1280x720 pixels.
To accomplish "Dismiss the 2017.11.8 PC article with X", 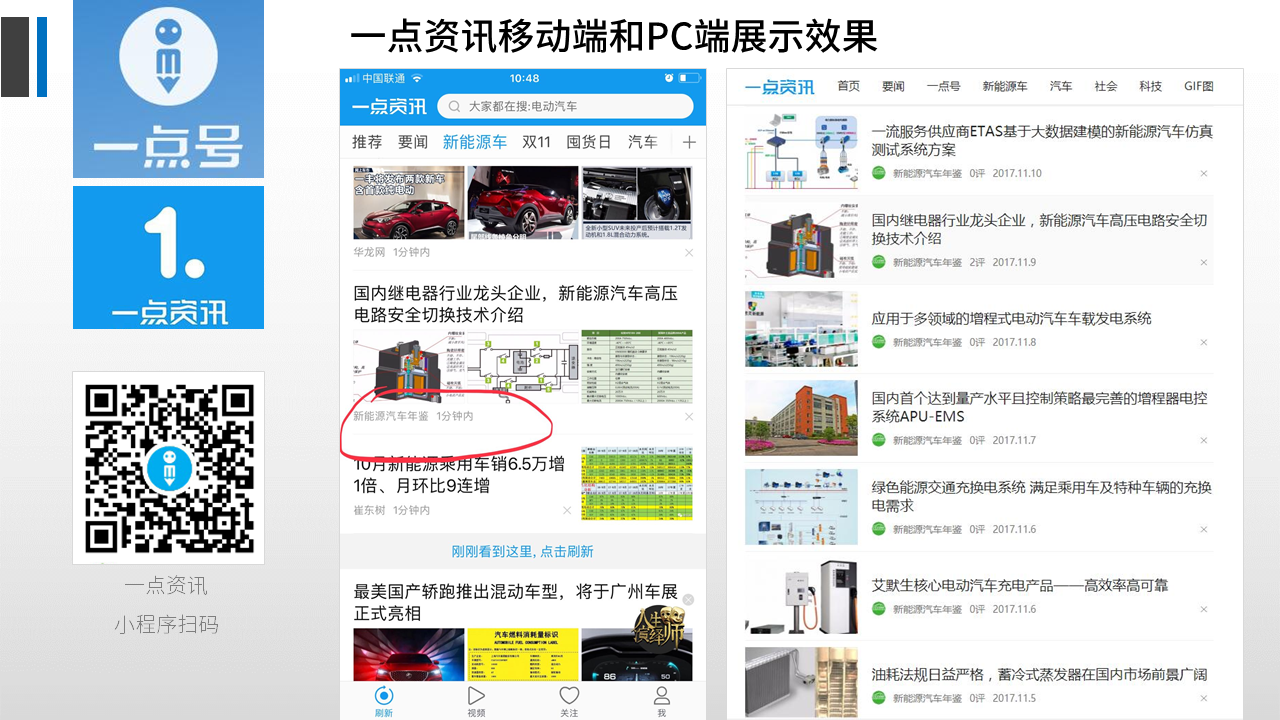I will (x=1204, y=342).
